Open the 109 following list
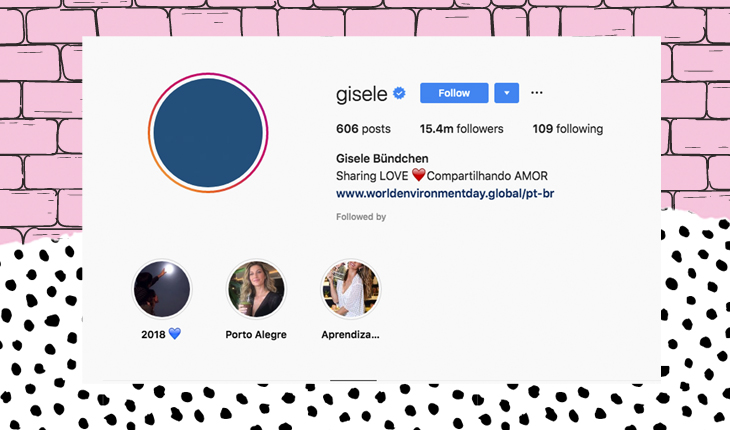Image resolution: width=730 pixels, height=430 pixels. pyautogui.click(x=568, y=129)
